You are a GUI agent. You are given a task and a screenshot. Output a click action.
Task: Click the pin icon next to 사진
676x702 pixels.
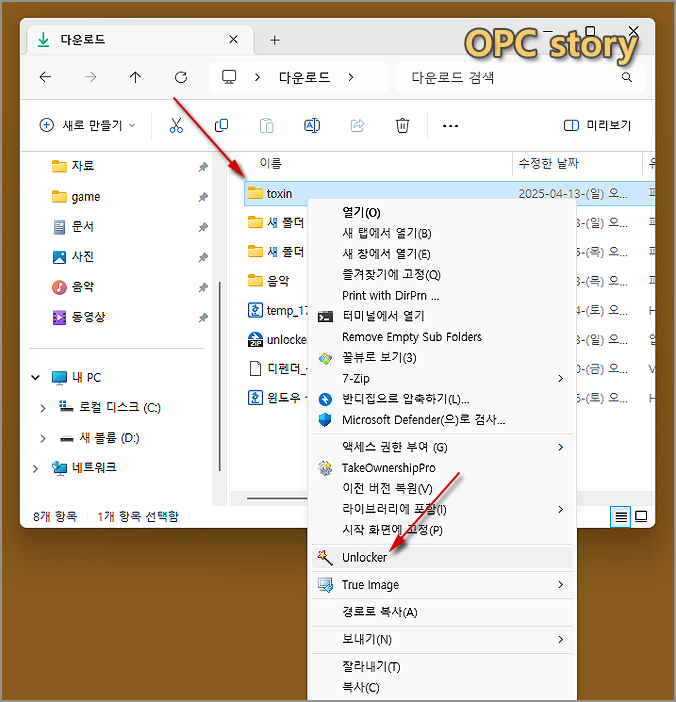[x=203, y=257]
